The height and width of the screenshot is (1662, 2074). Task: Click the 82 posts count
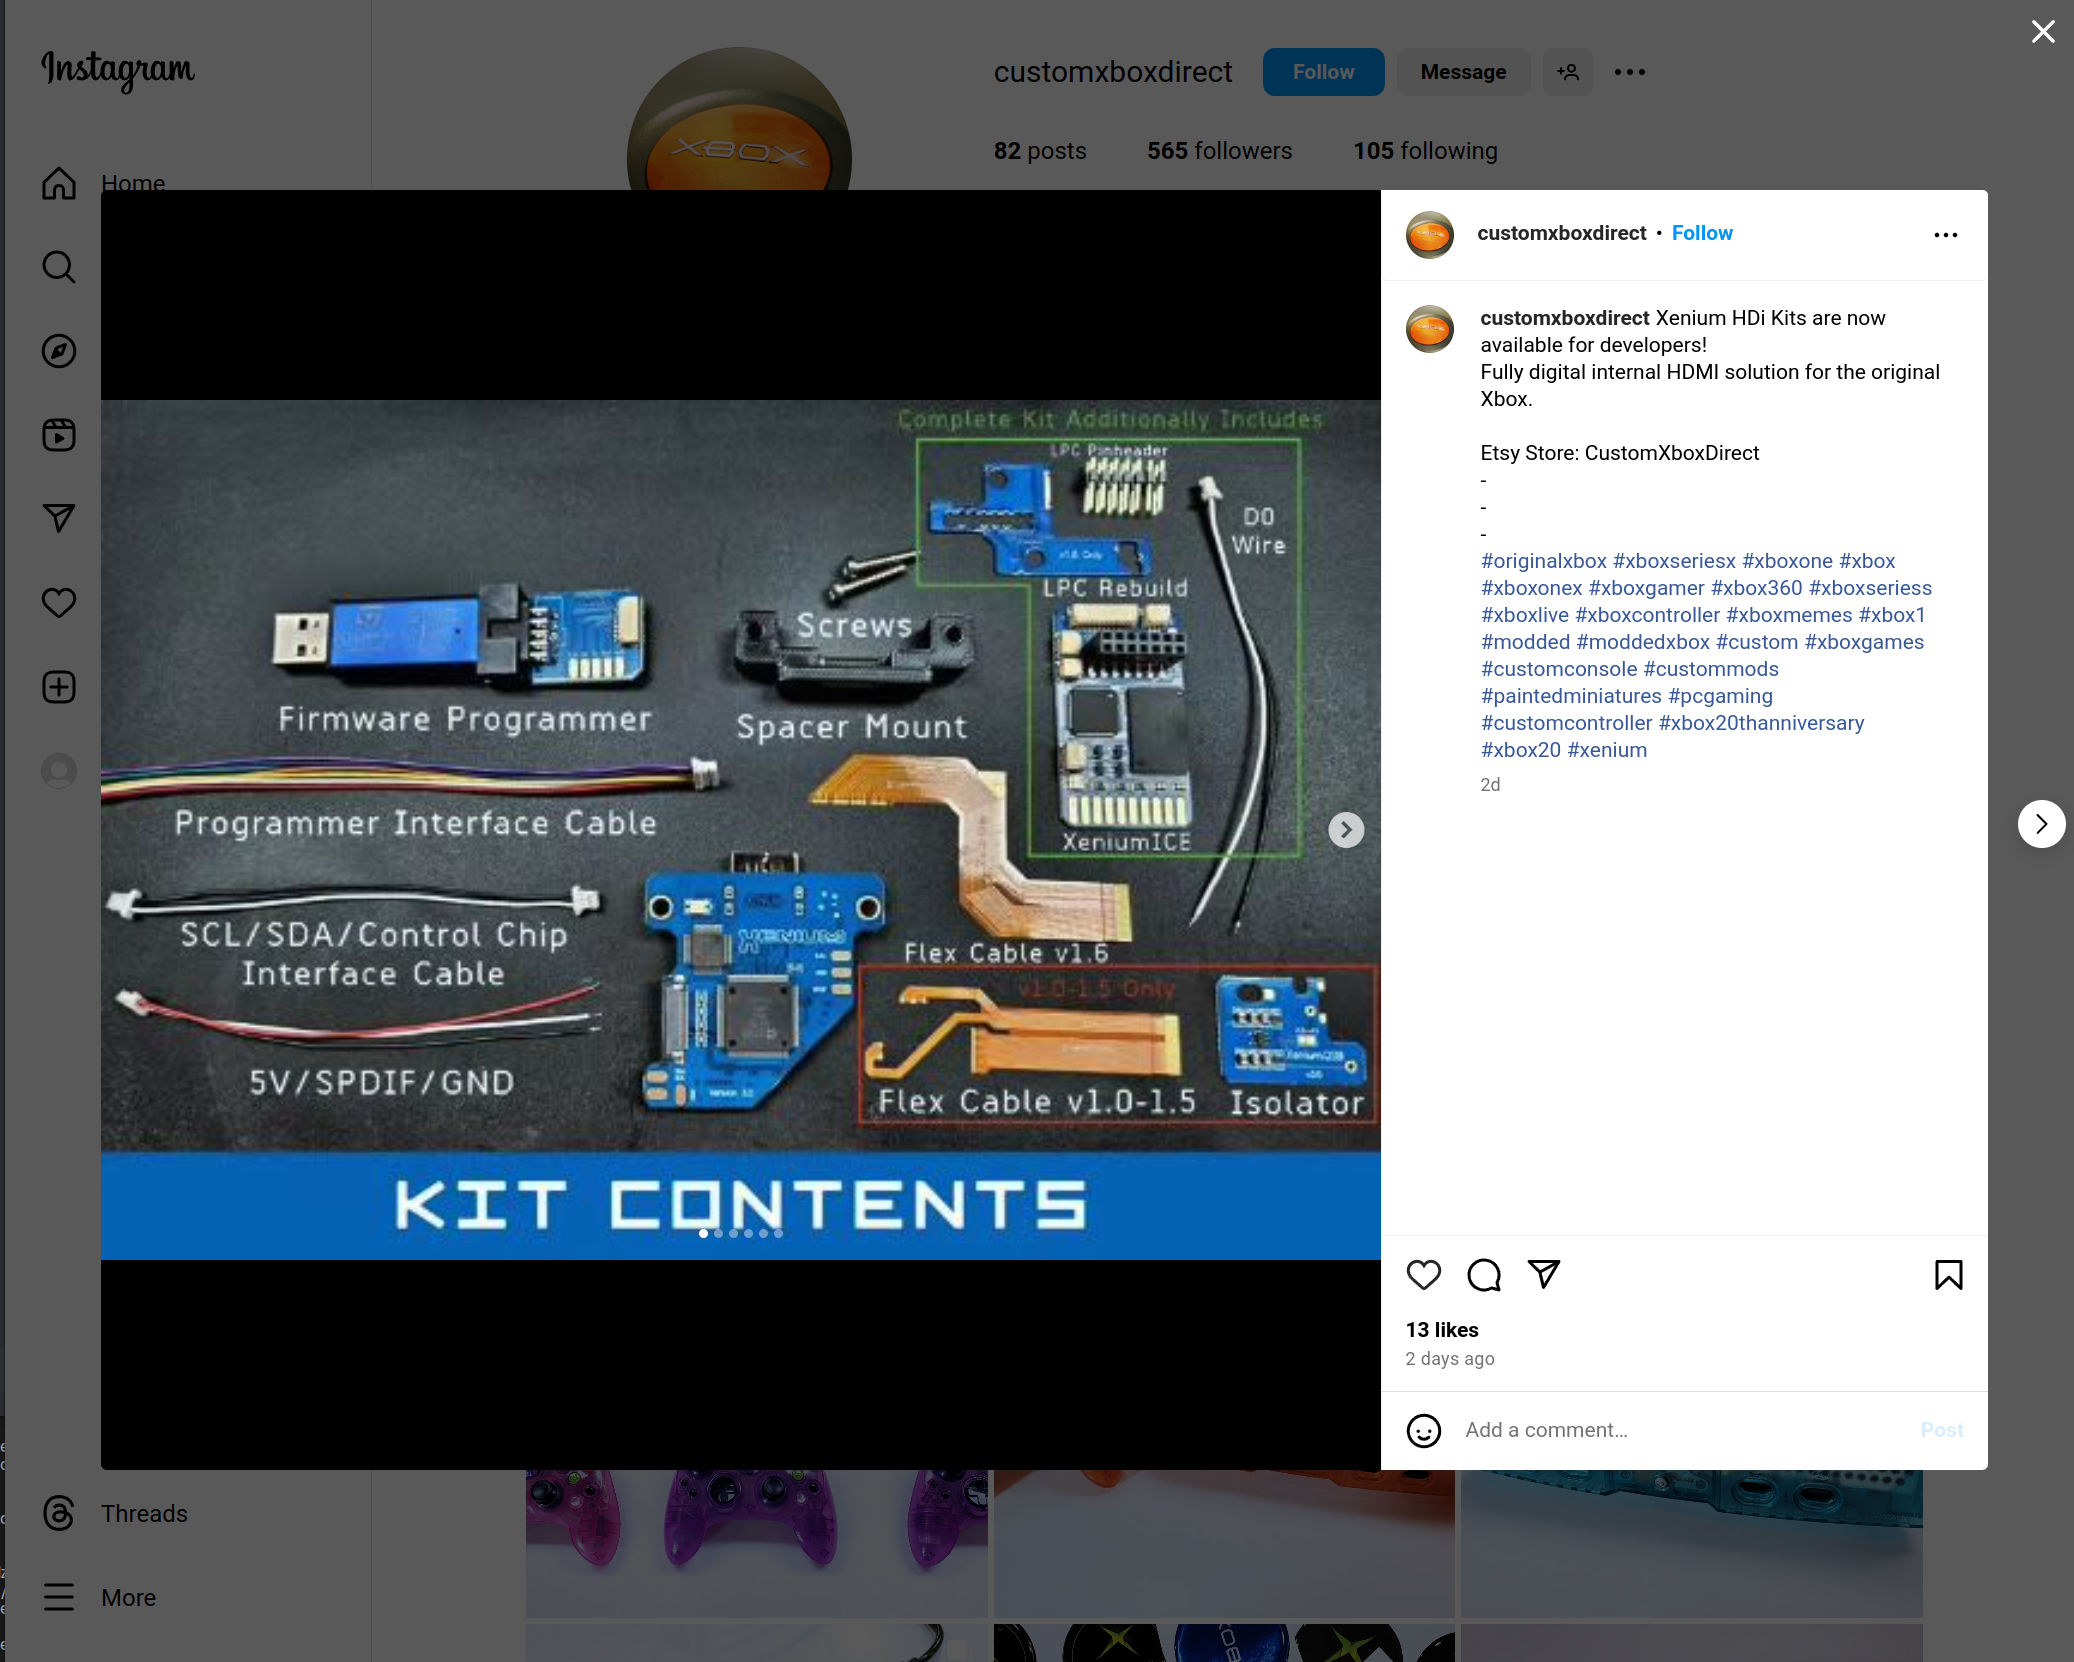point(1039,151)
